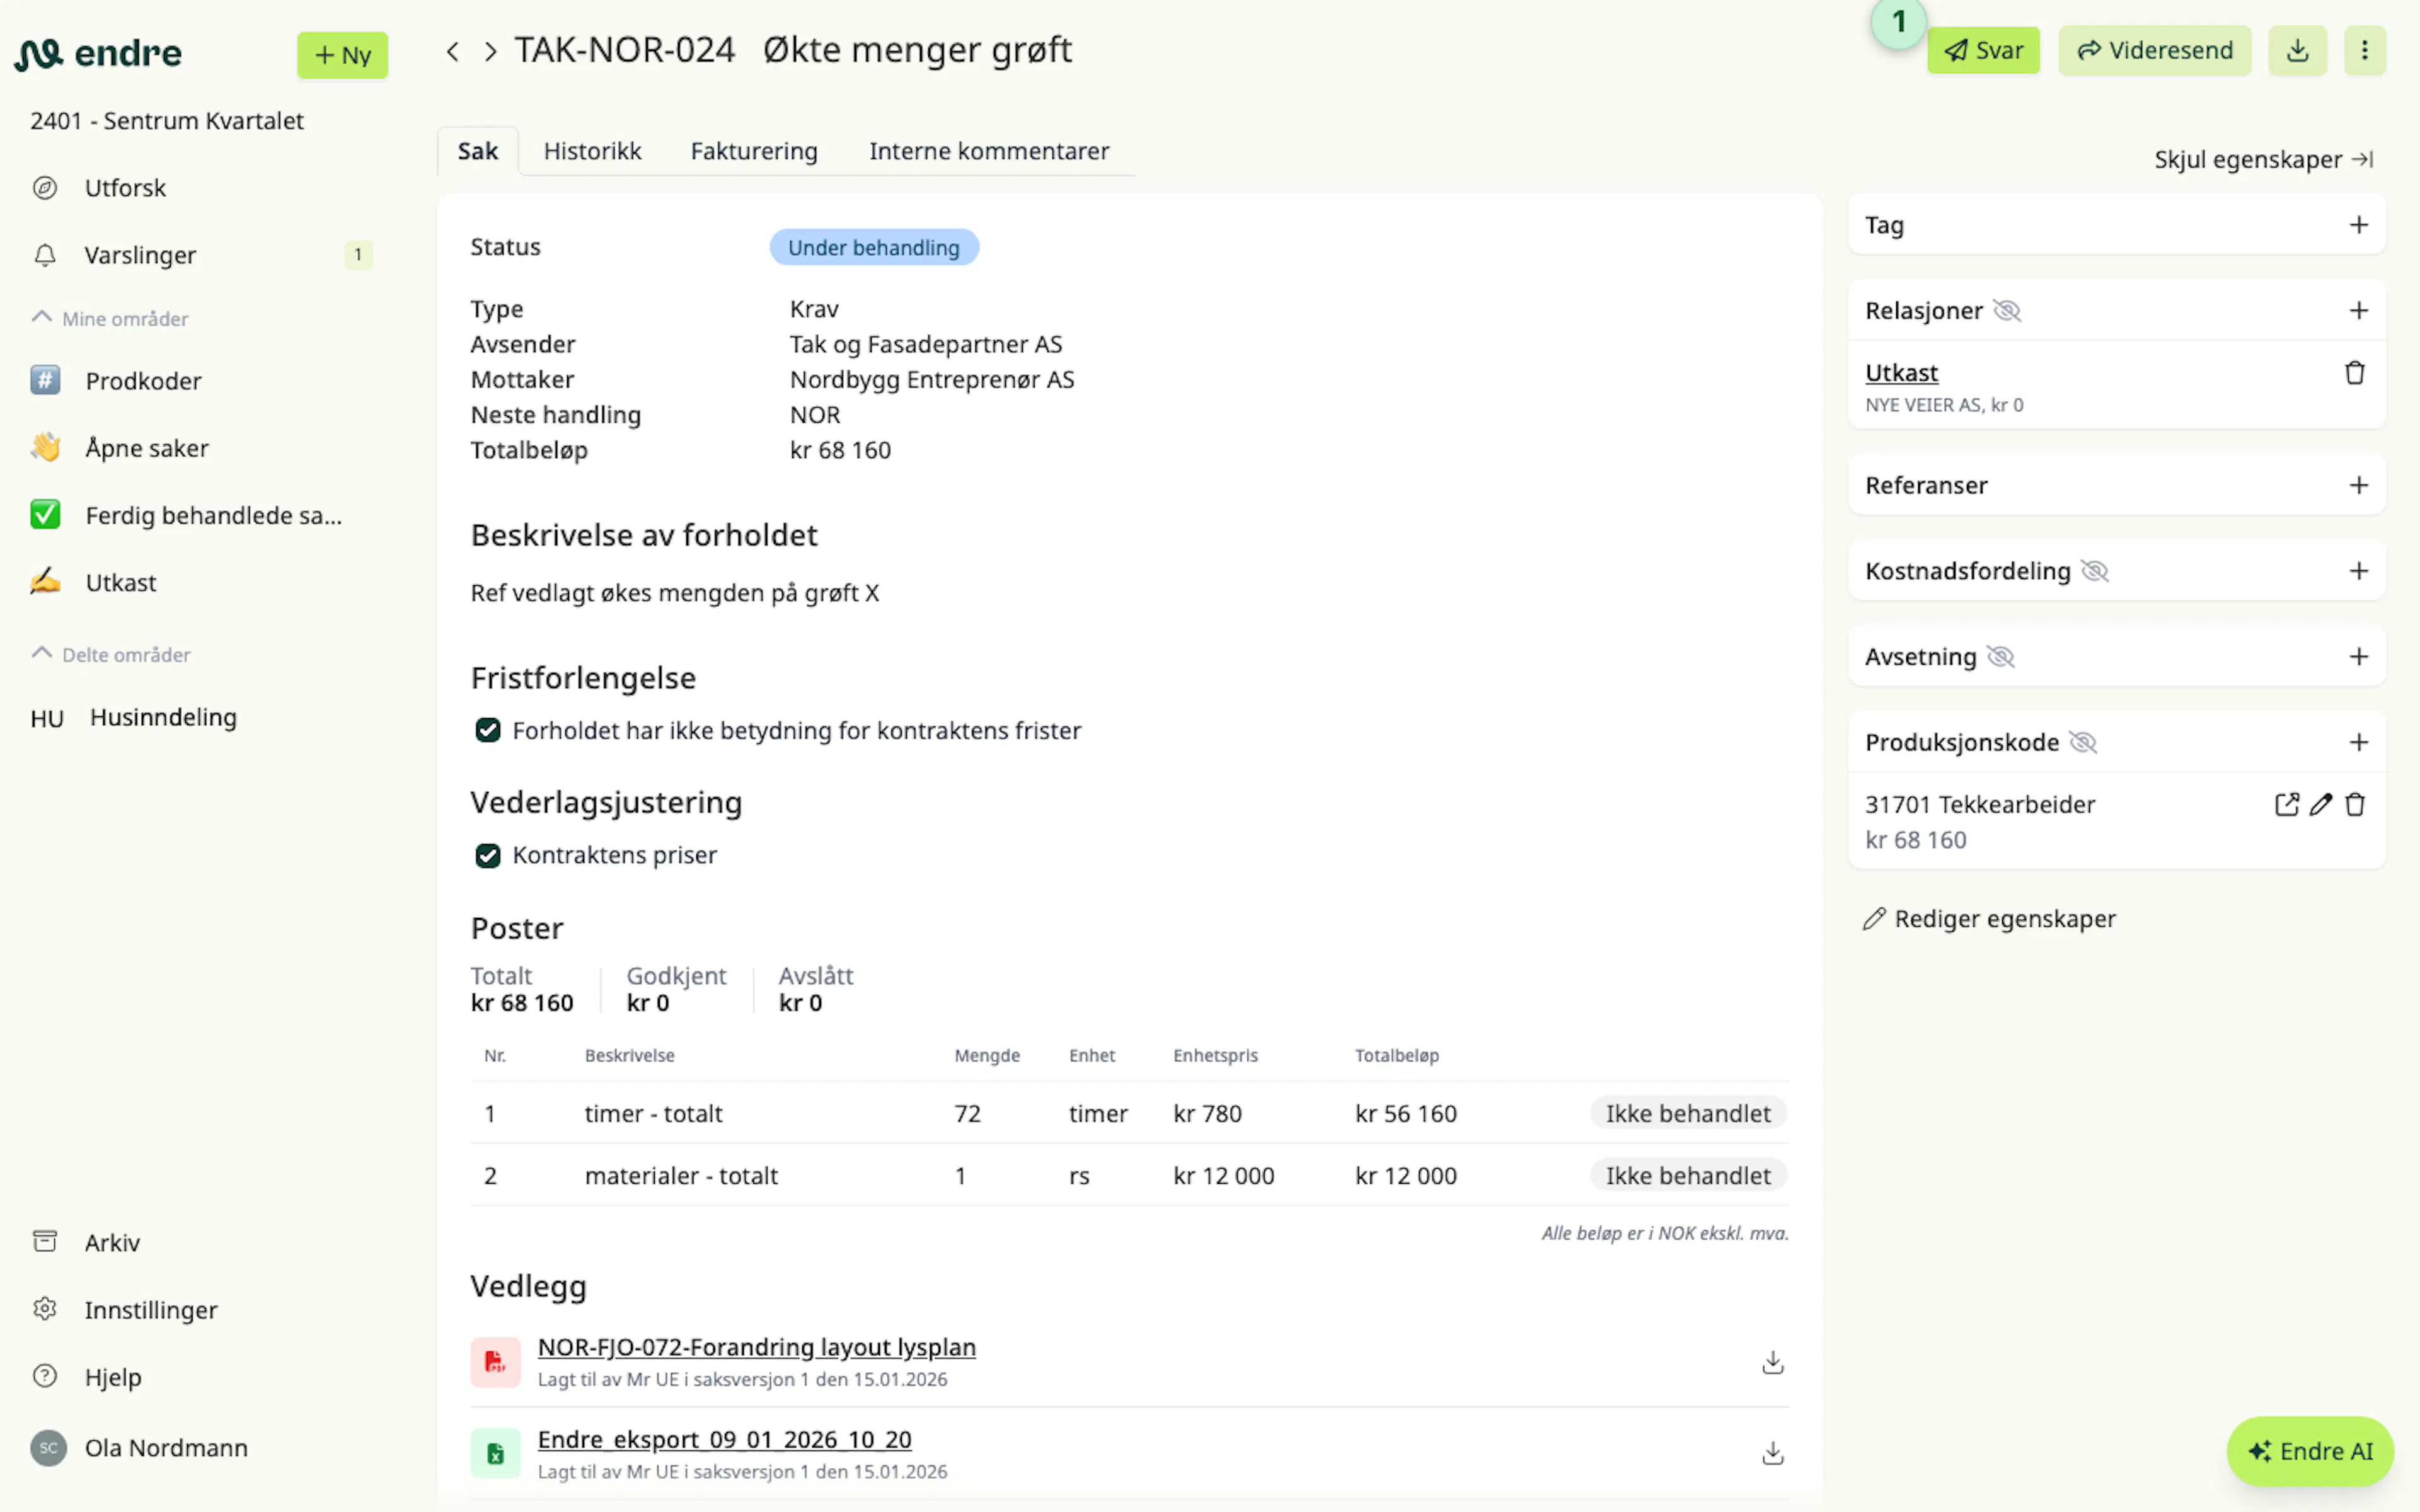Viewport: 2420px width, 1512px height.
Task: Add a new relation under Relasjoner
Action: [x=2359, y=311]
